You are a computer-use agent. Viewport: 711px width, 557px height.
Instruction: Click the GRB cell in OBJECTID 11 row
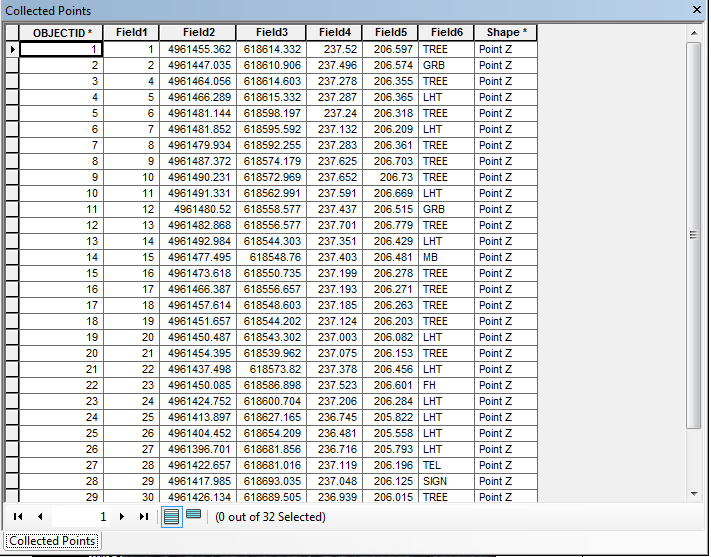tap(446, 209)
